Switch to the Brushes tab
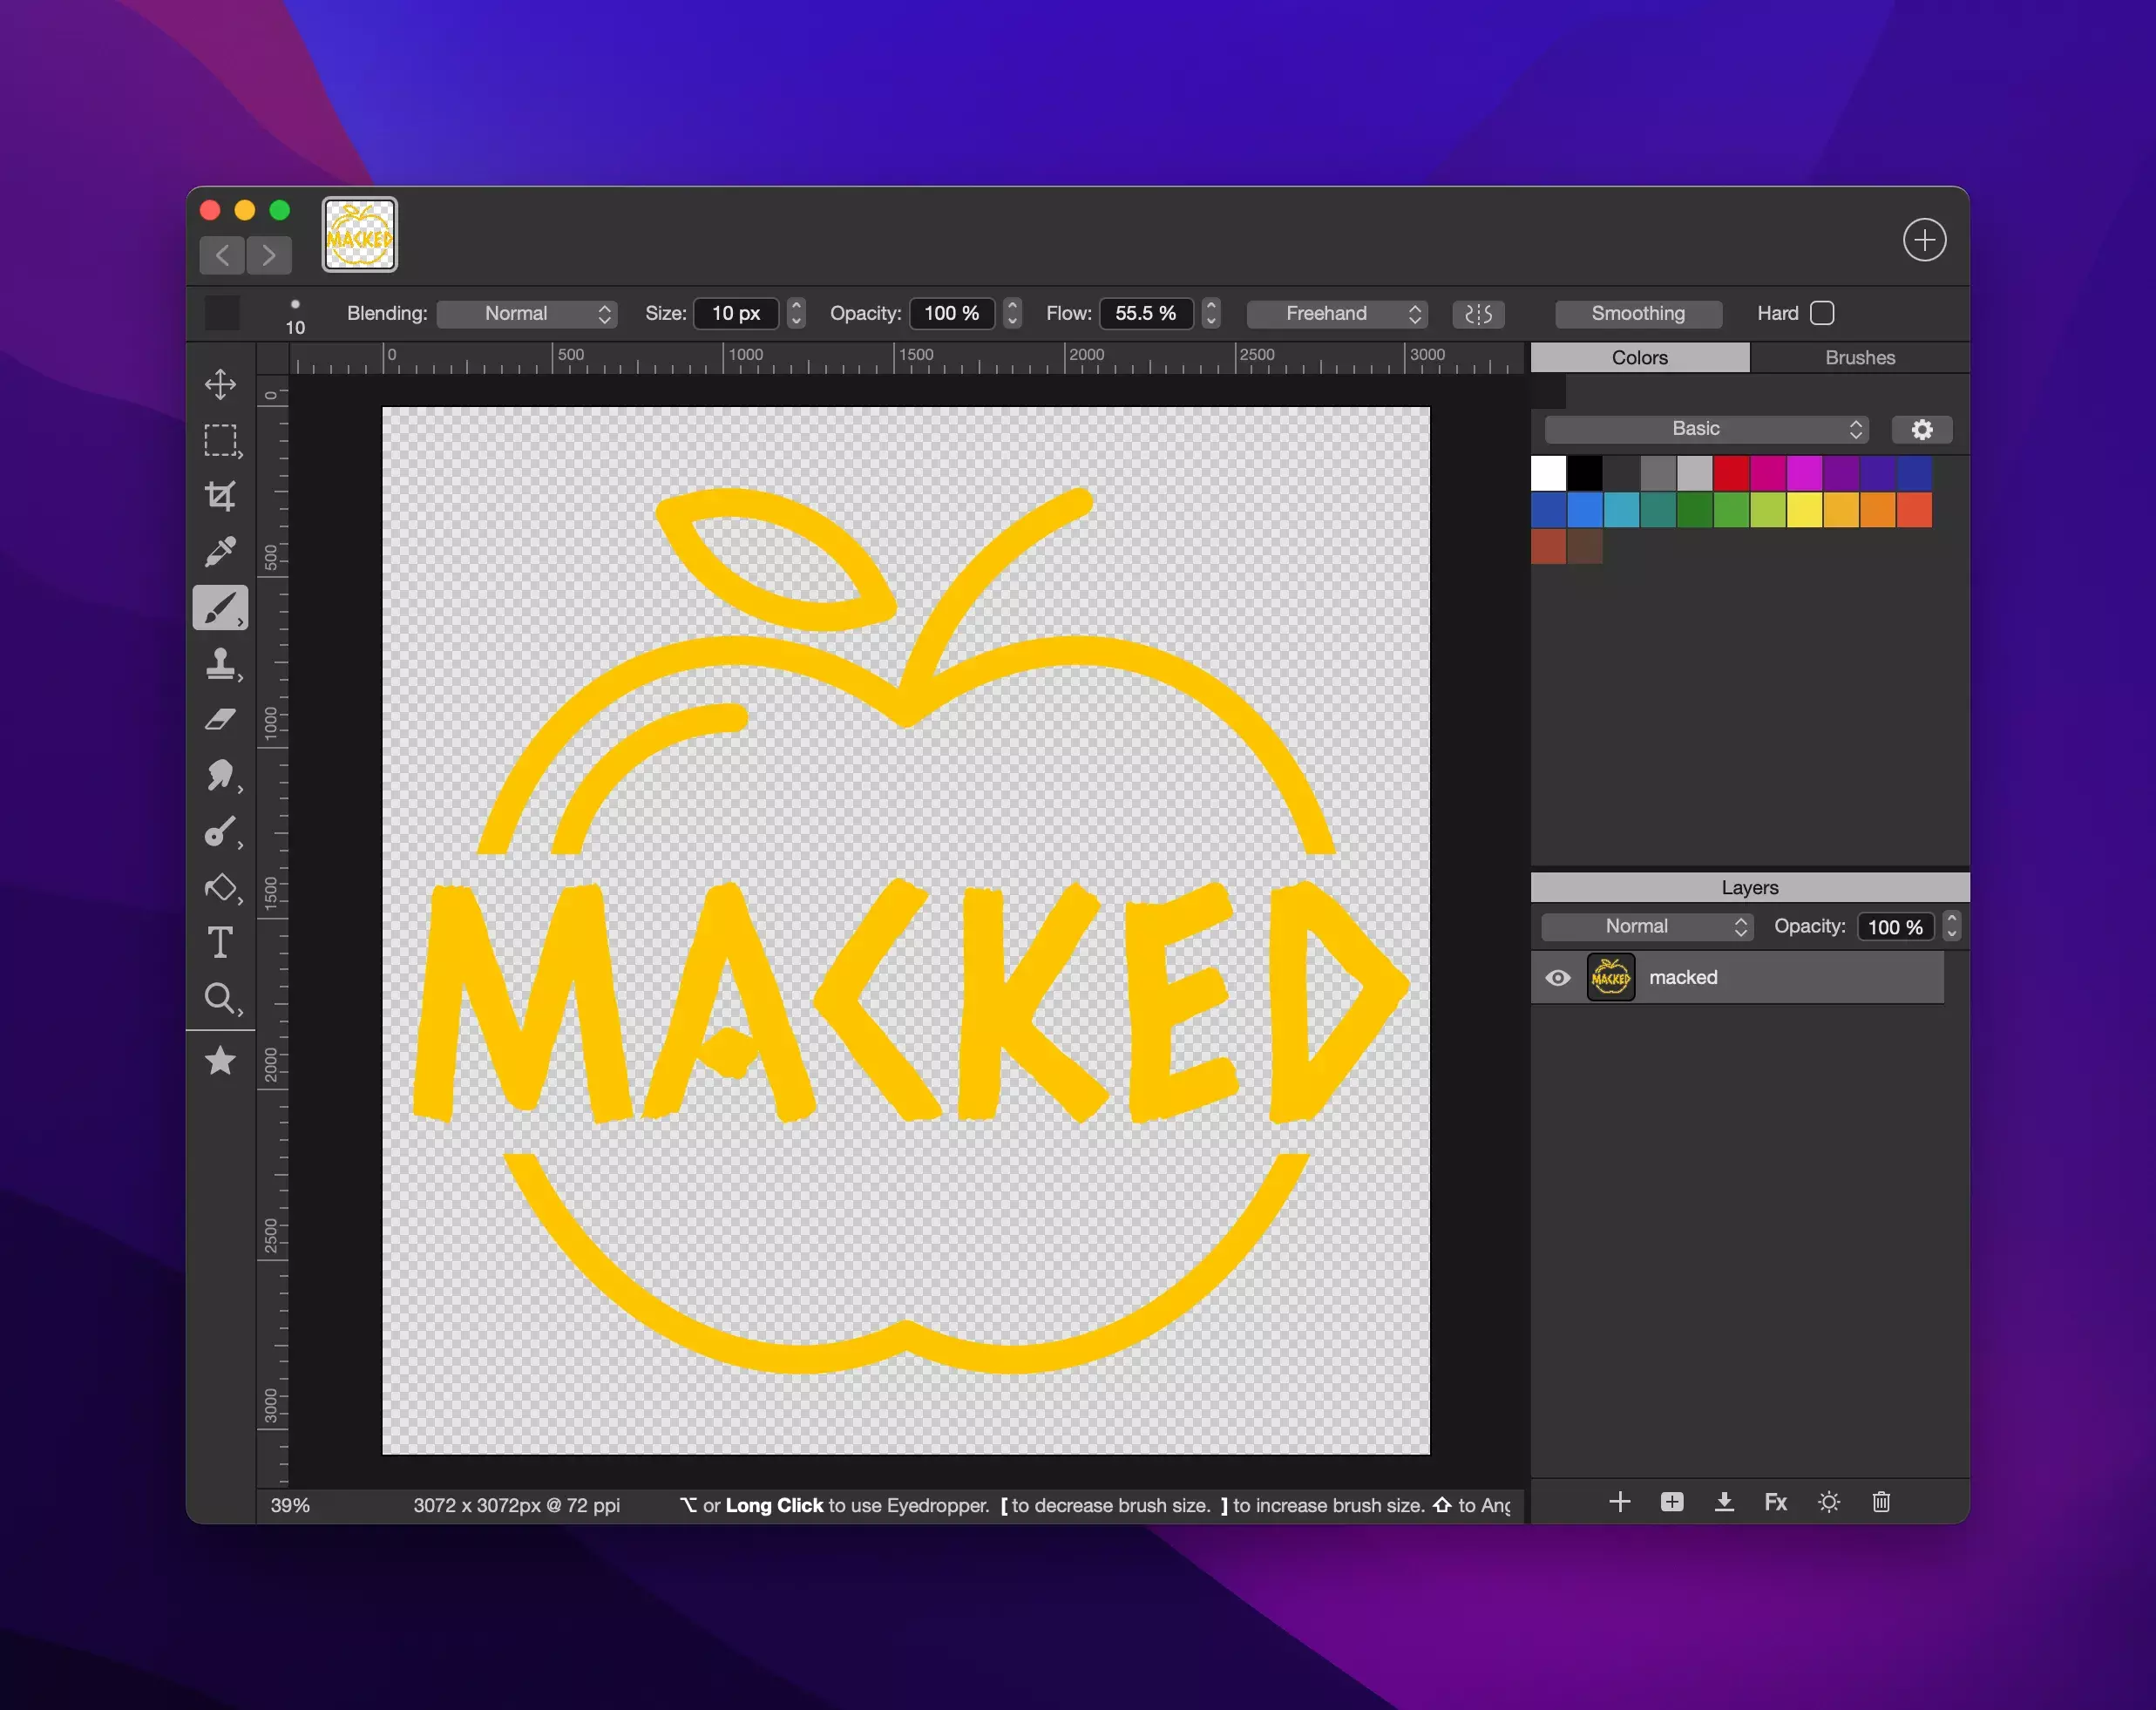2156x1710 pixels. 1859,358
